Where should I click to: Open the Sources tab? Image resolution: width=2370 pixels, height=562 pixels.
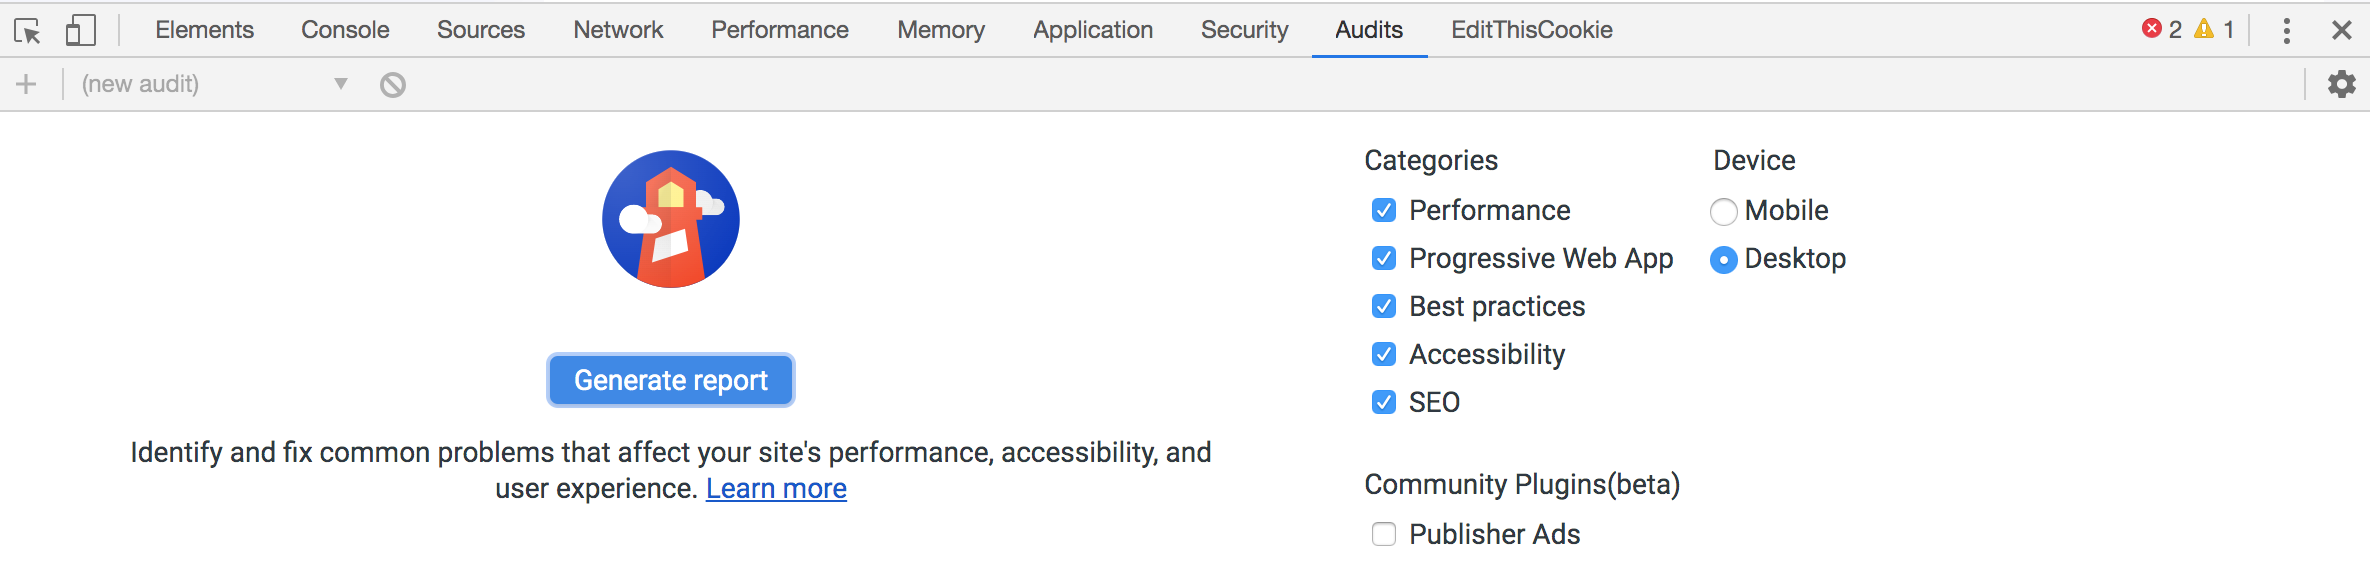(481, 30)
